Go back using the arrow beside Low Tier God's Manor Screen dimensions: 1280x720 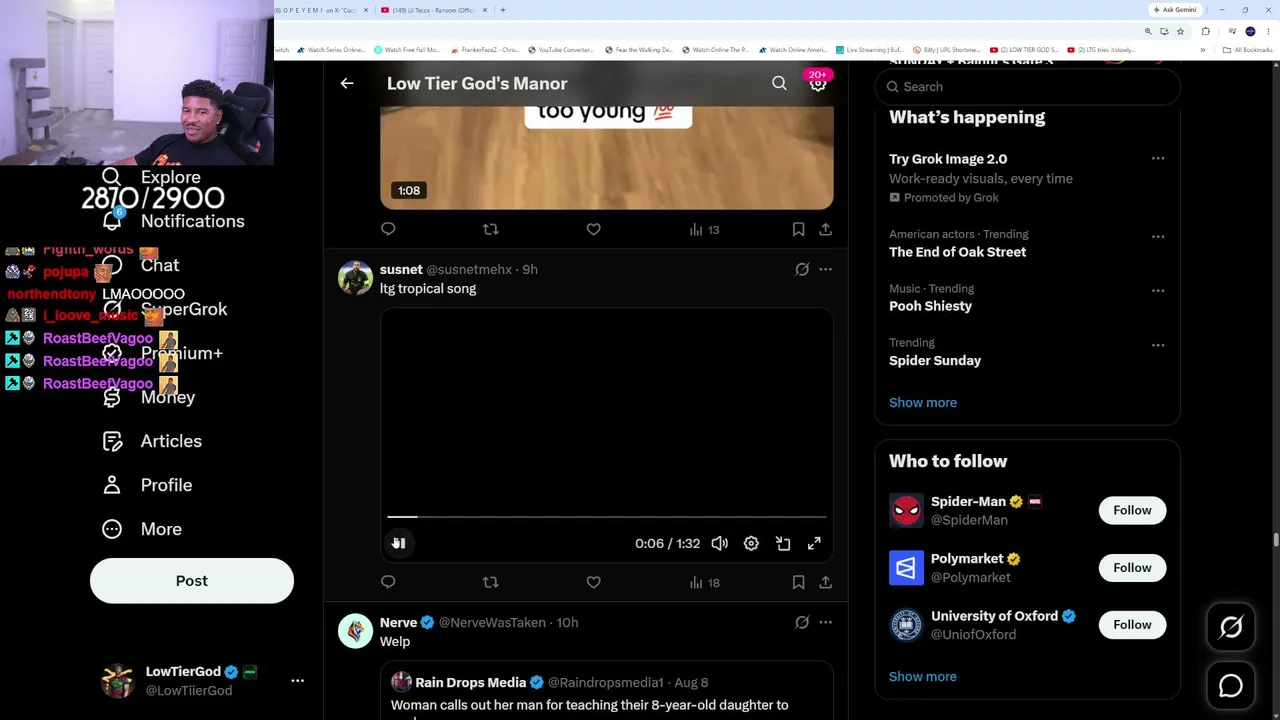(347, 84)
